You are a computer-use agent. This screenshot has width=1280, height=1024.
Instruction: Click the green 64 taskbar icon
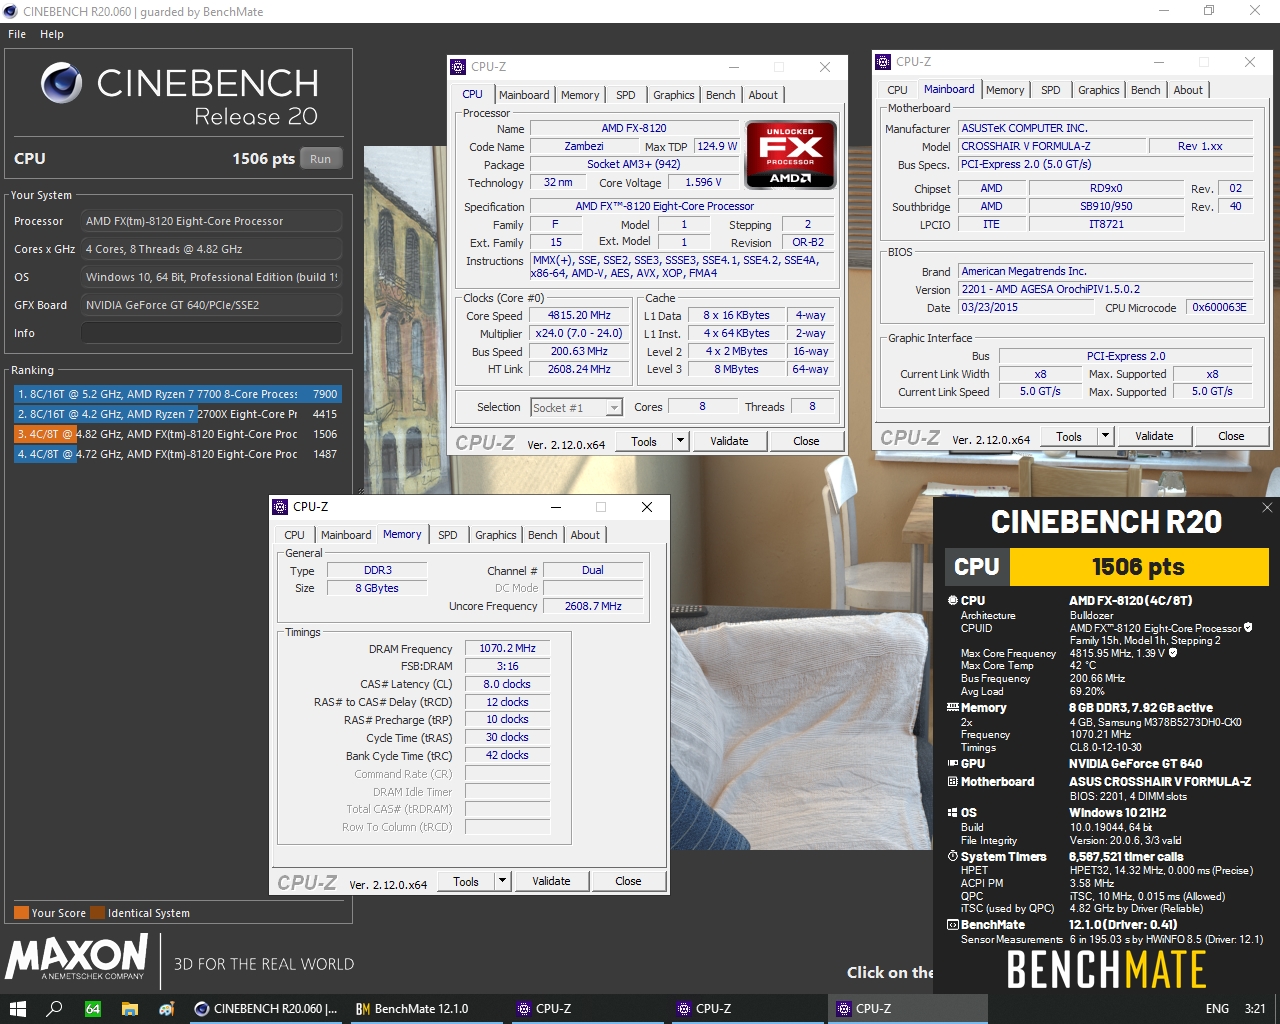93,1009
